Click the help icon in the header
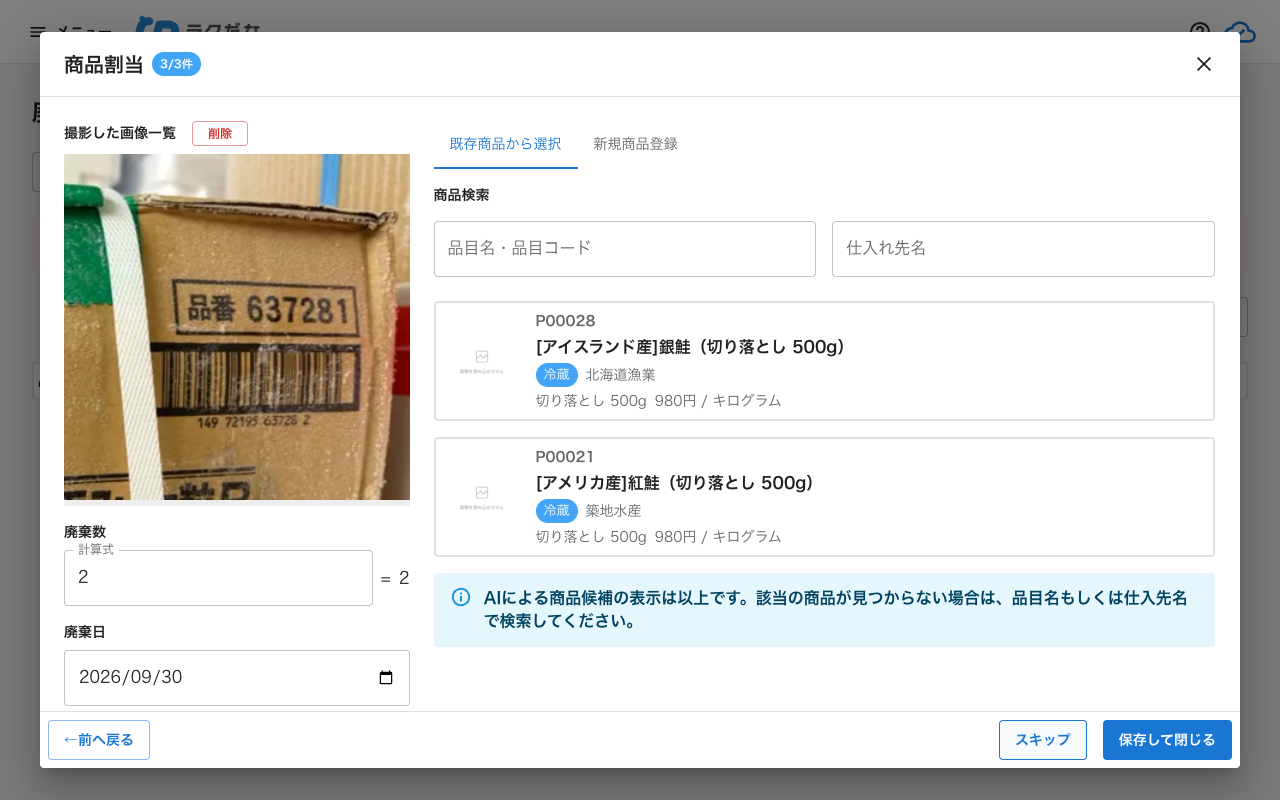This screenshot has height=800, width=1280. 1200,32
